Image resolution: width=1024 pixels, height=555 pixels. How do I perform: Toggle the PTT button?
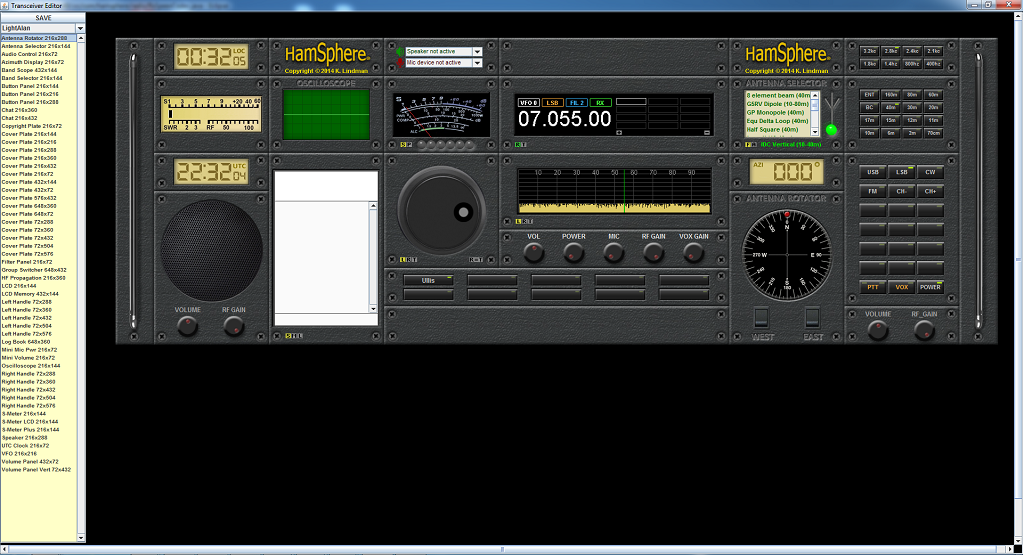click(872, 287)
